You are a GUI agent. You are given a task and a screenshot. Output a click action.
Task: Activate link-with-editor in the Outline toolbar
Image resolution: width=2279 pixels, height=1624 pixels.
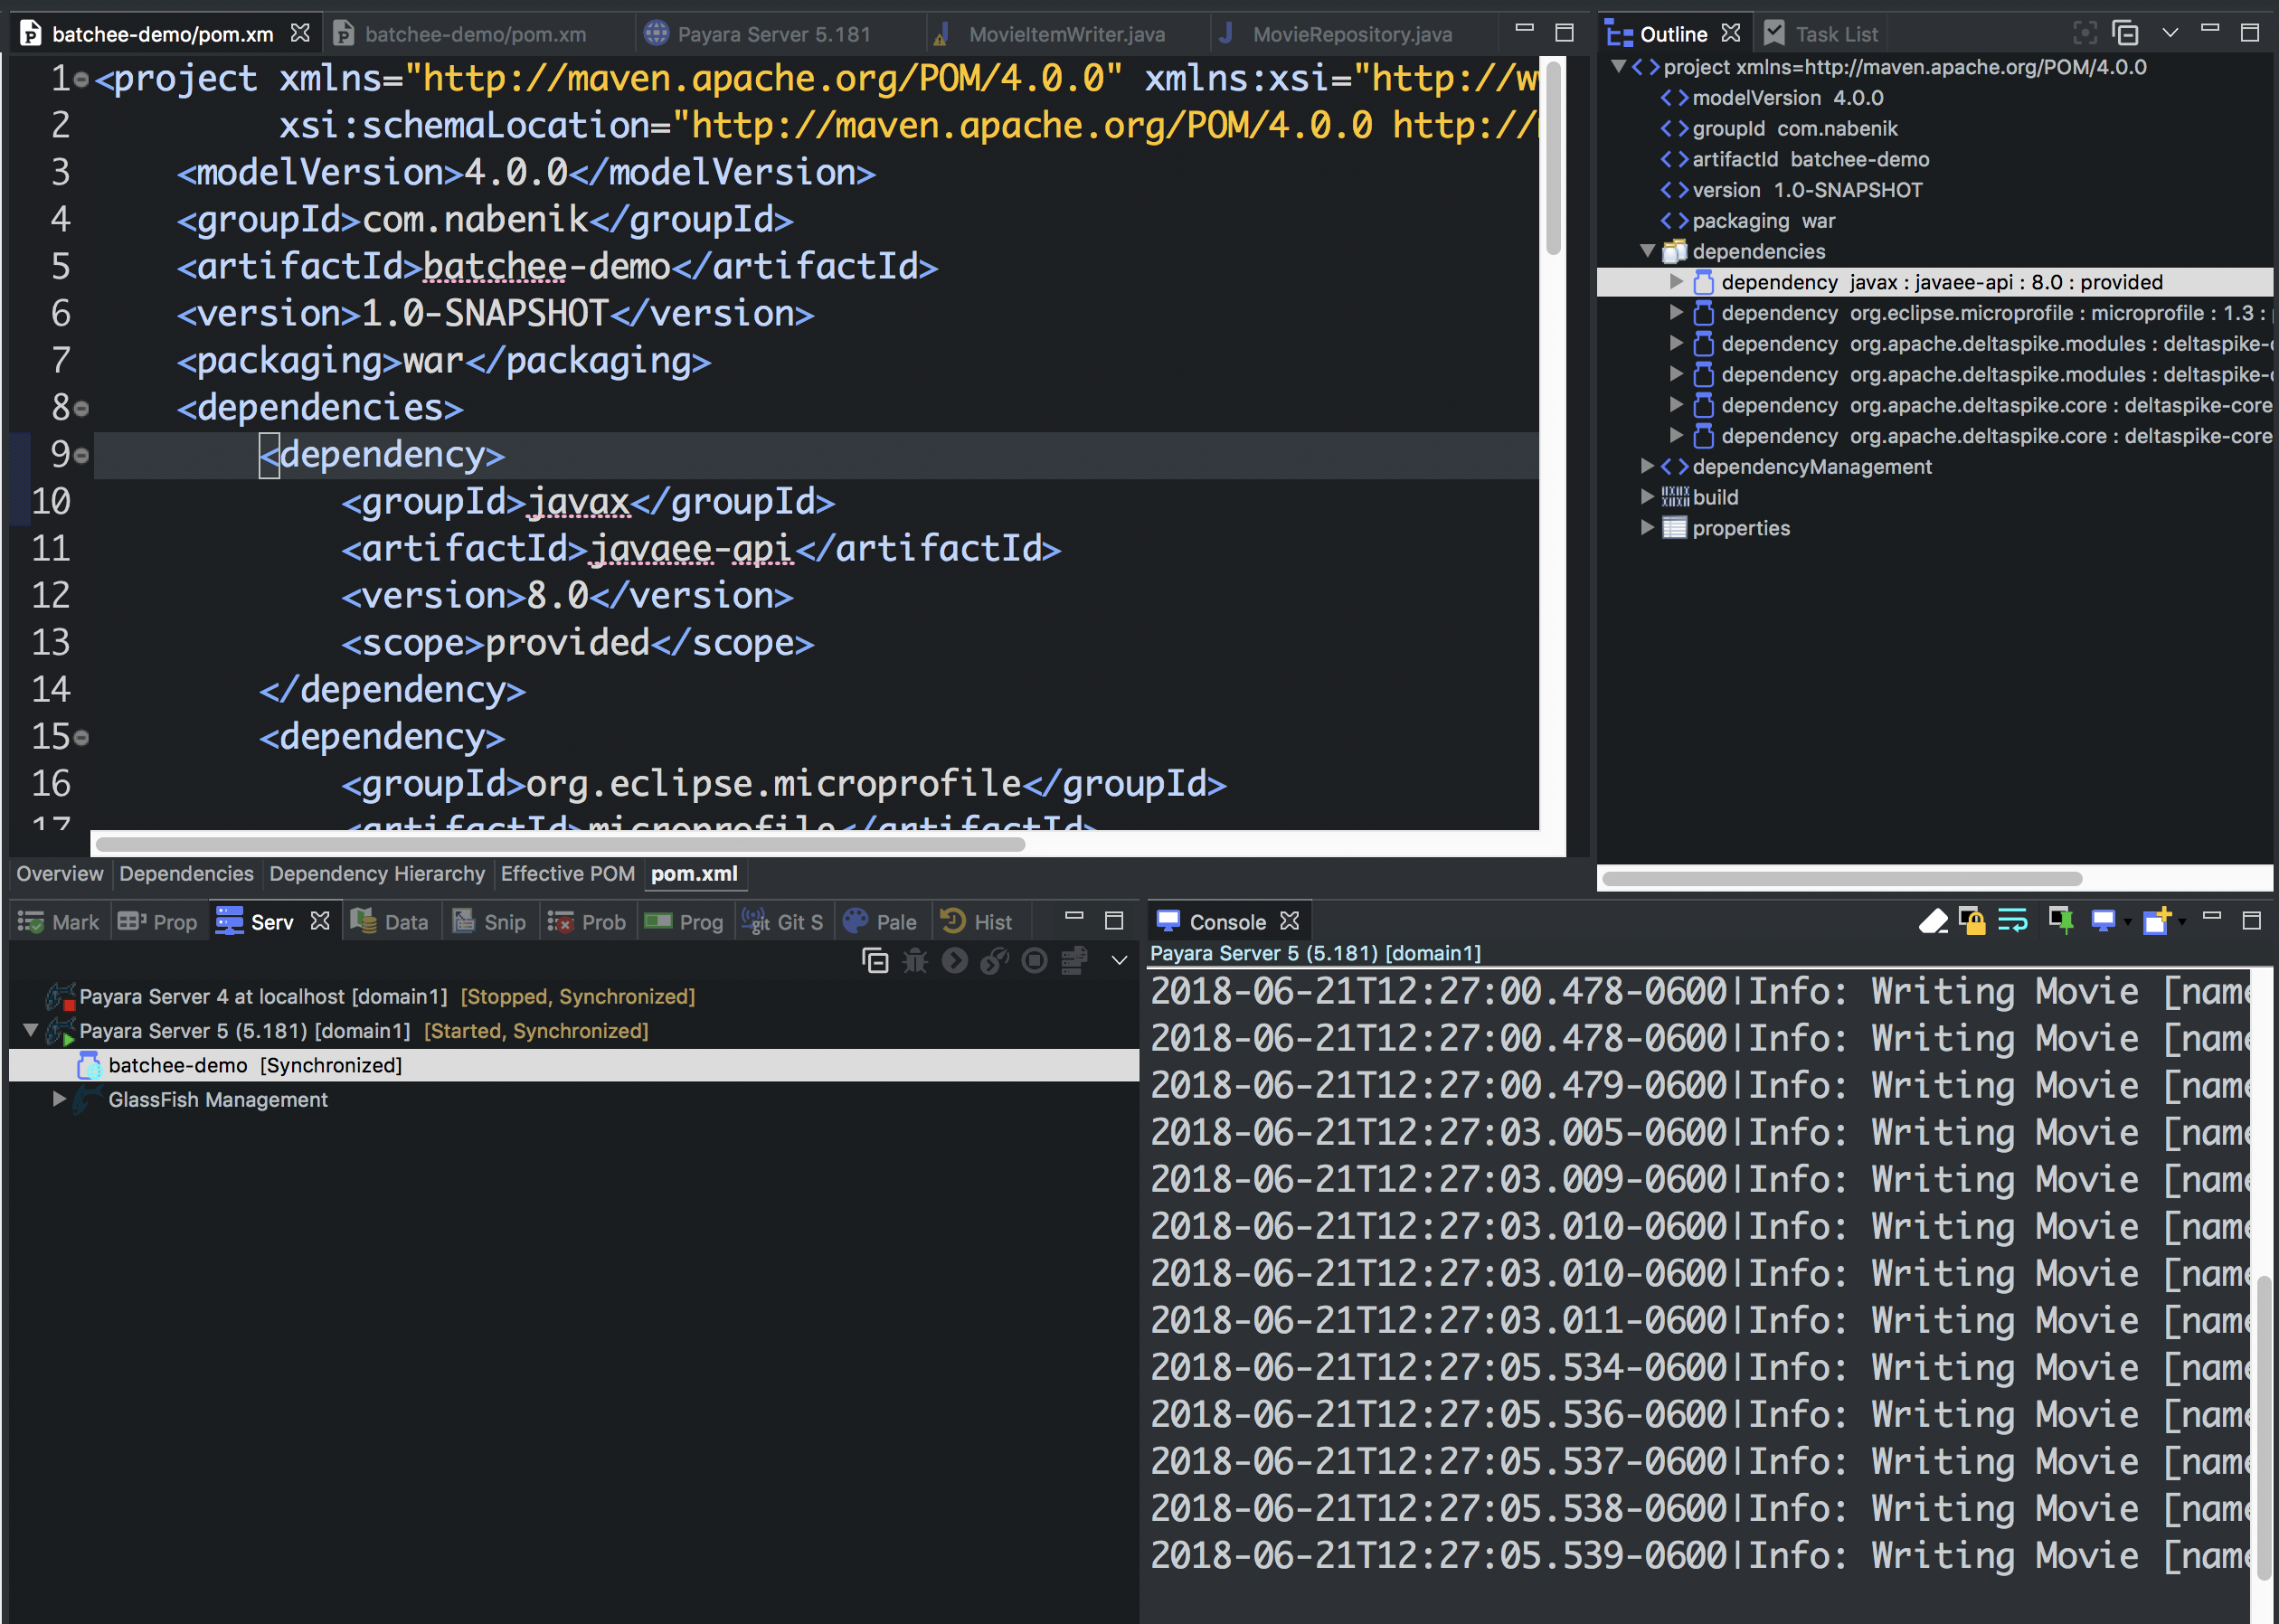[x=2086, y=32]
